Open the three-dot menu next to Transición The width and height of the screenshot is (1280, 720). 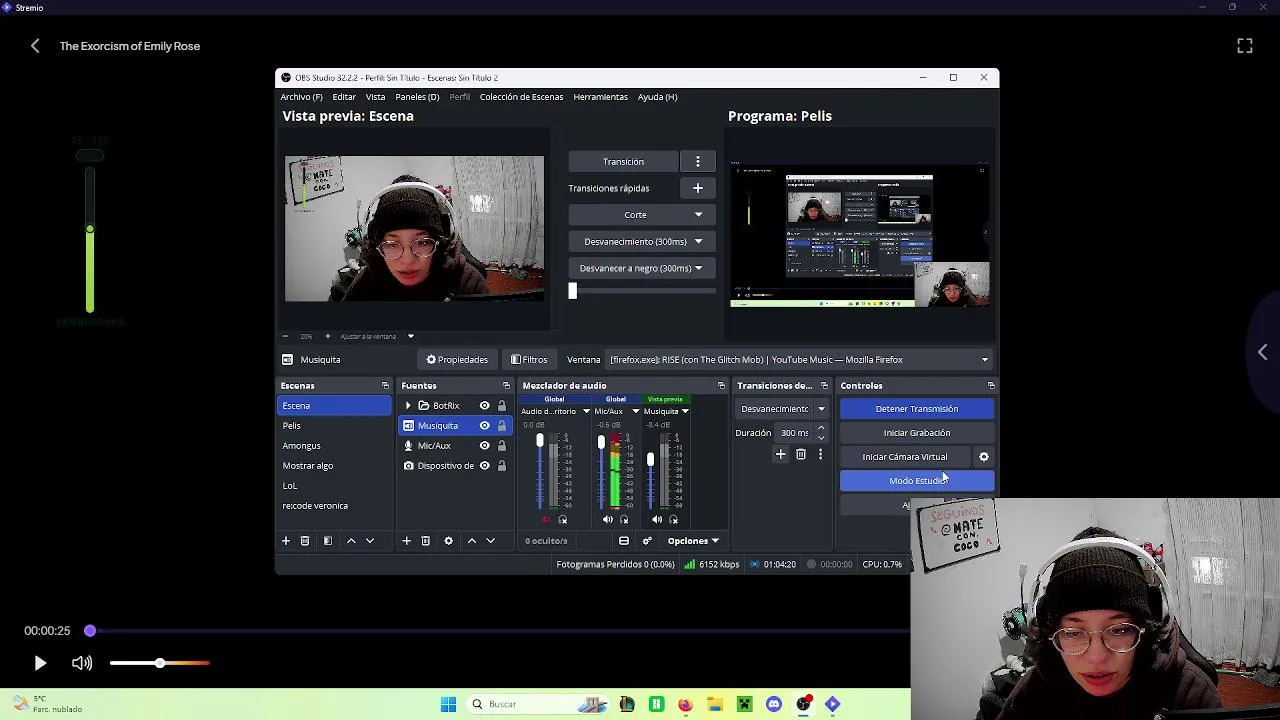[698, 162]
